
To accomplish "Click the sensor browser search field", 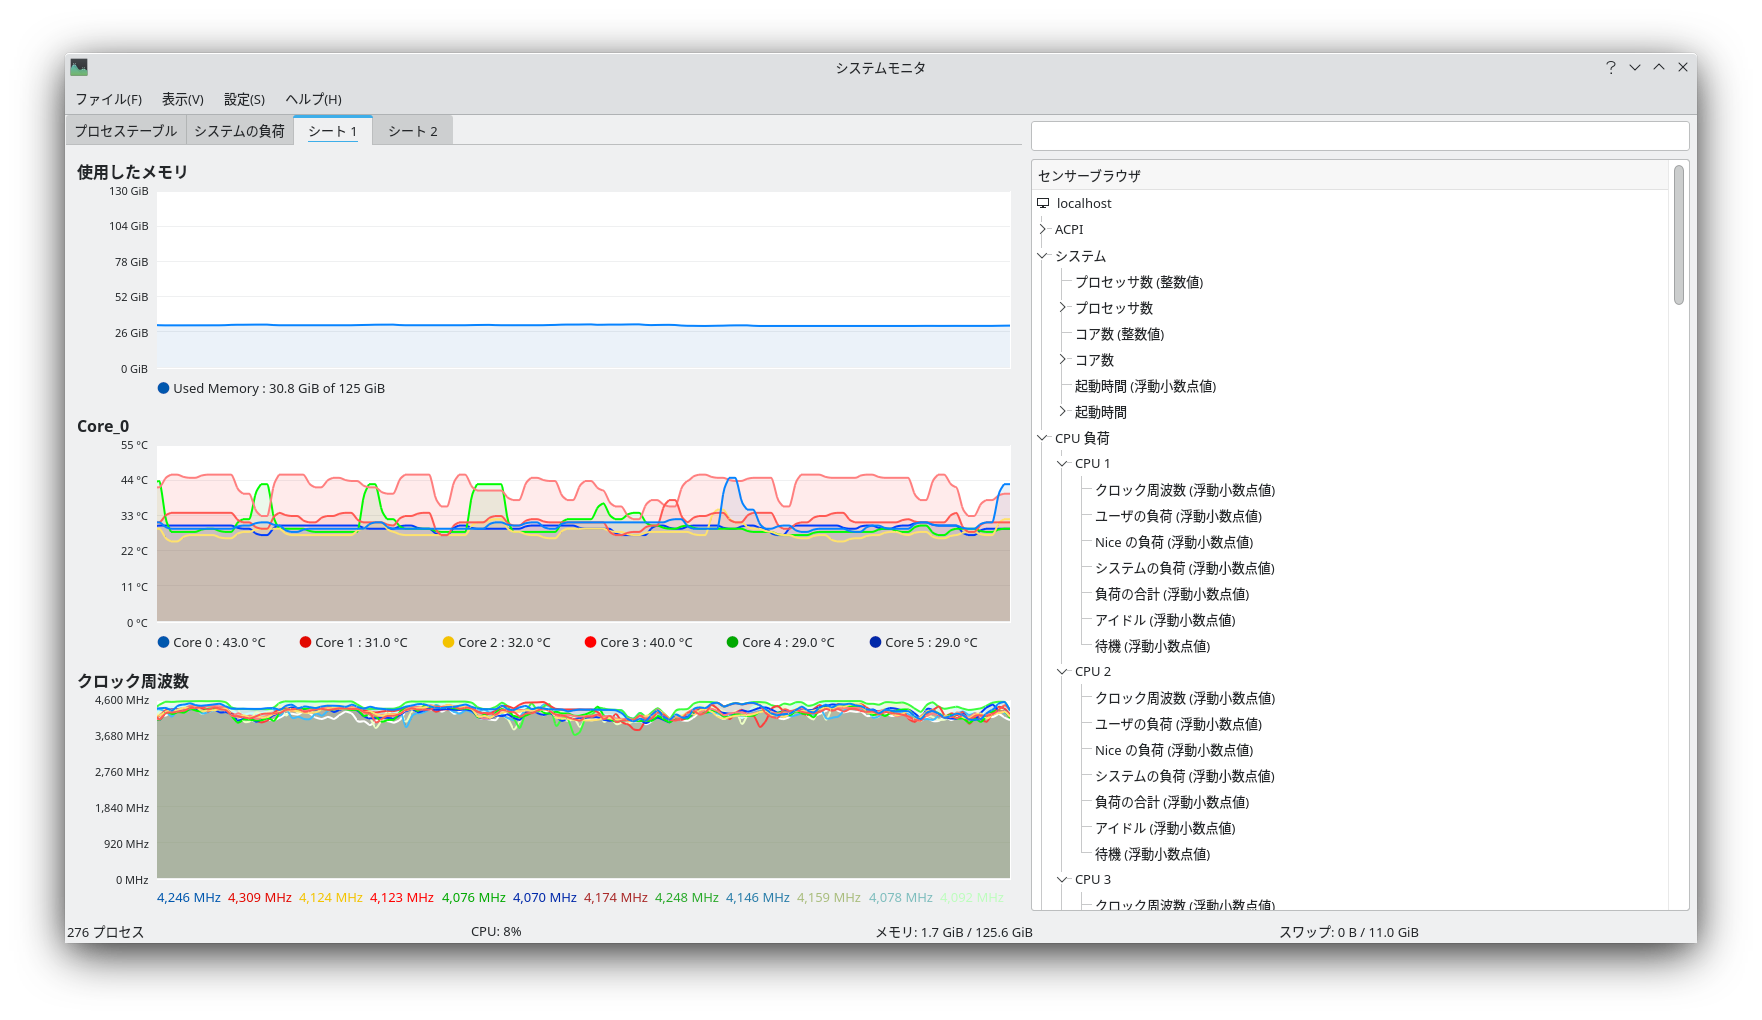I will coord(1359,136).
